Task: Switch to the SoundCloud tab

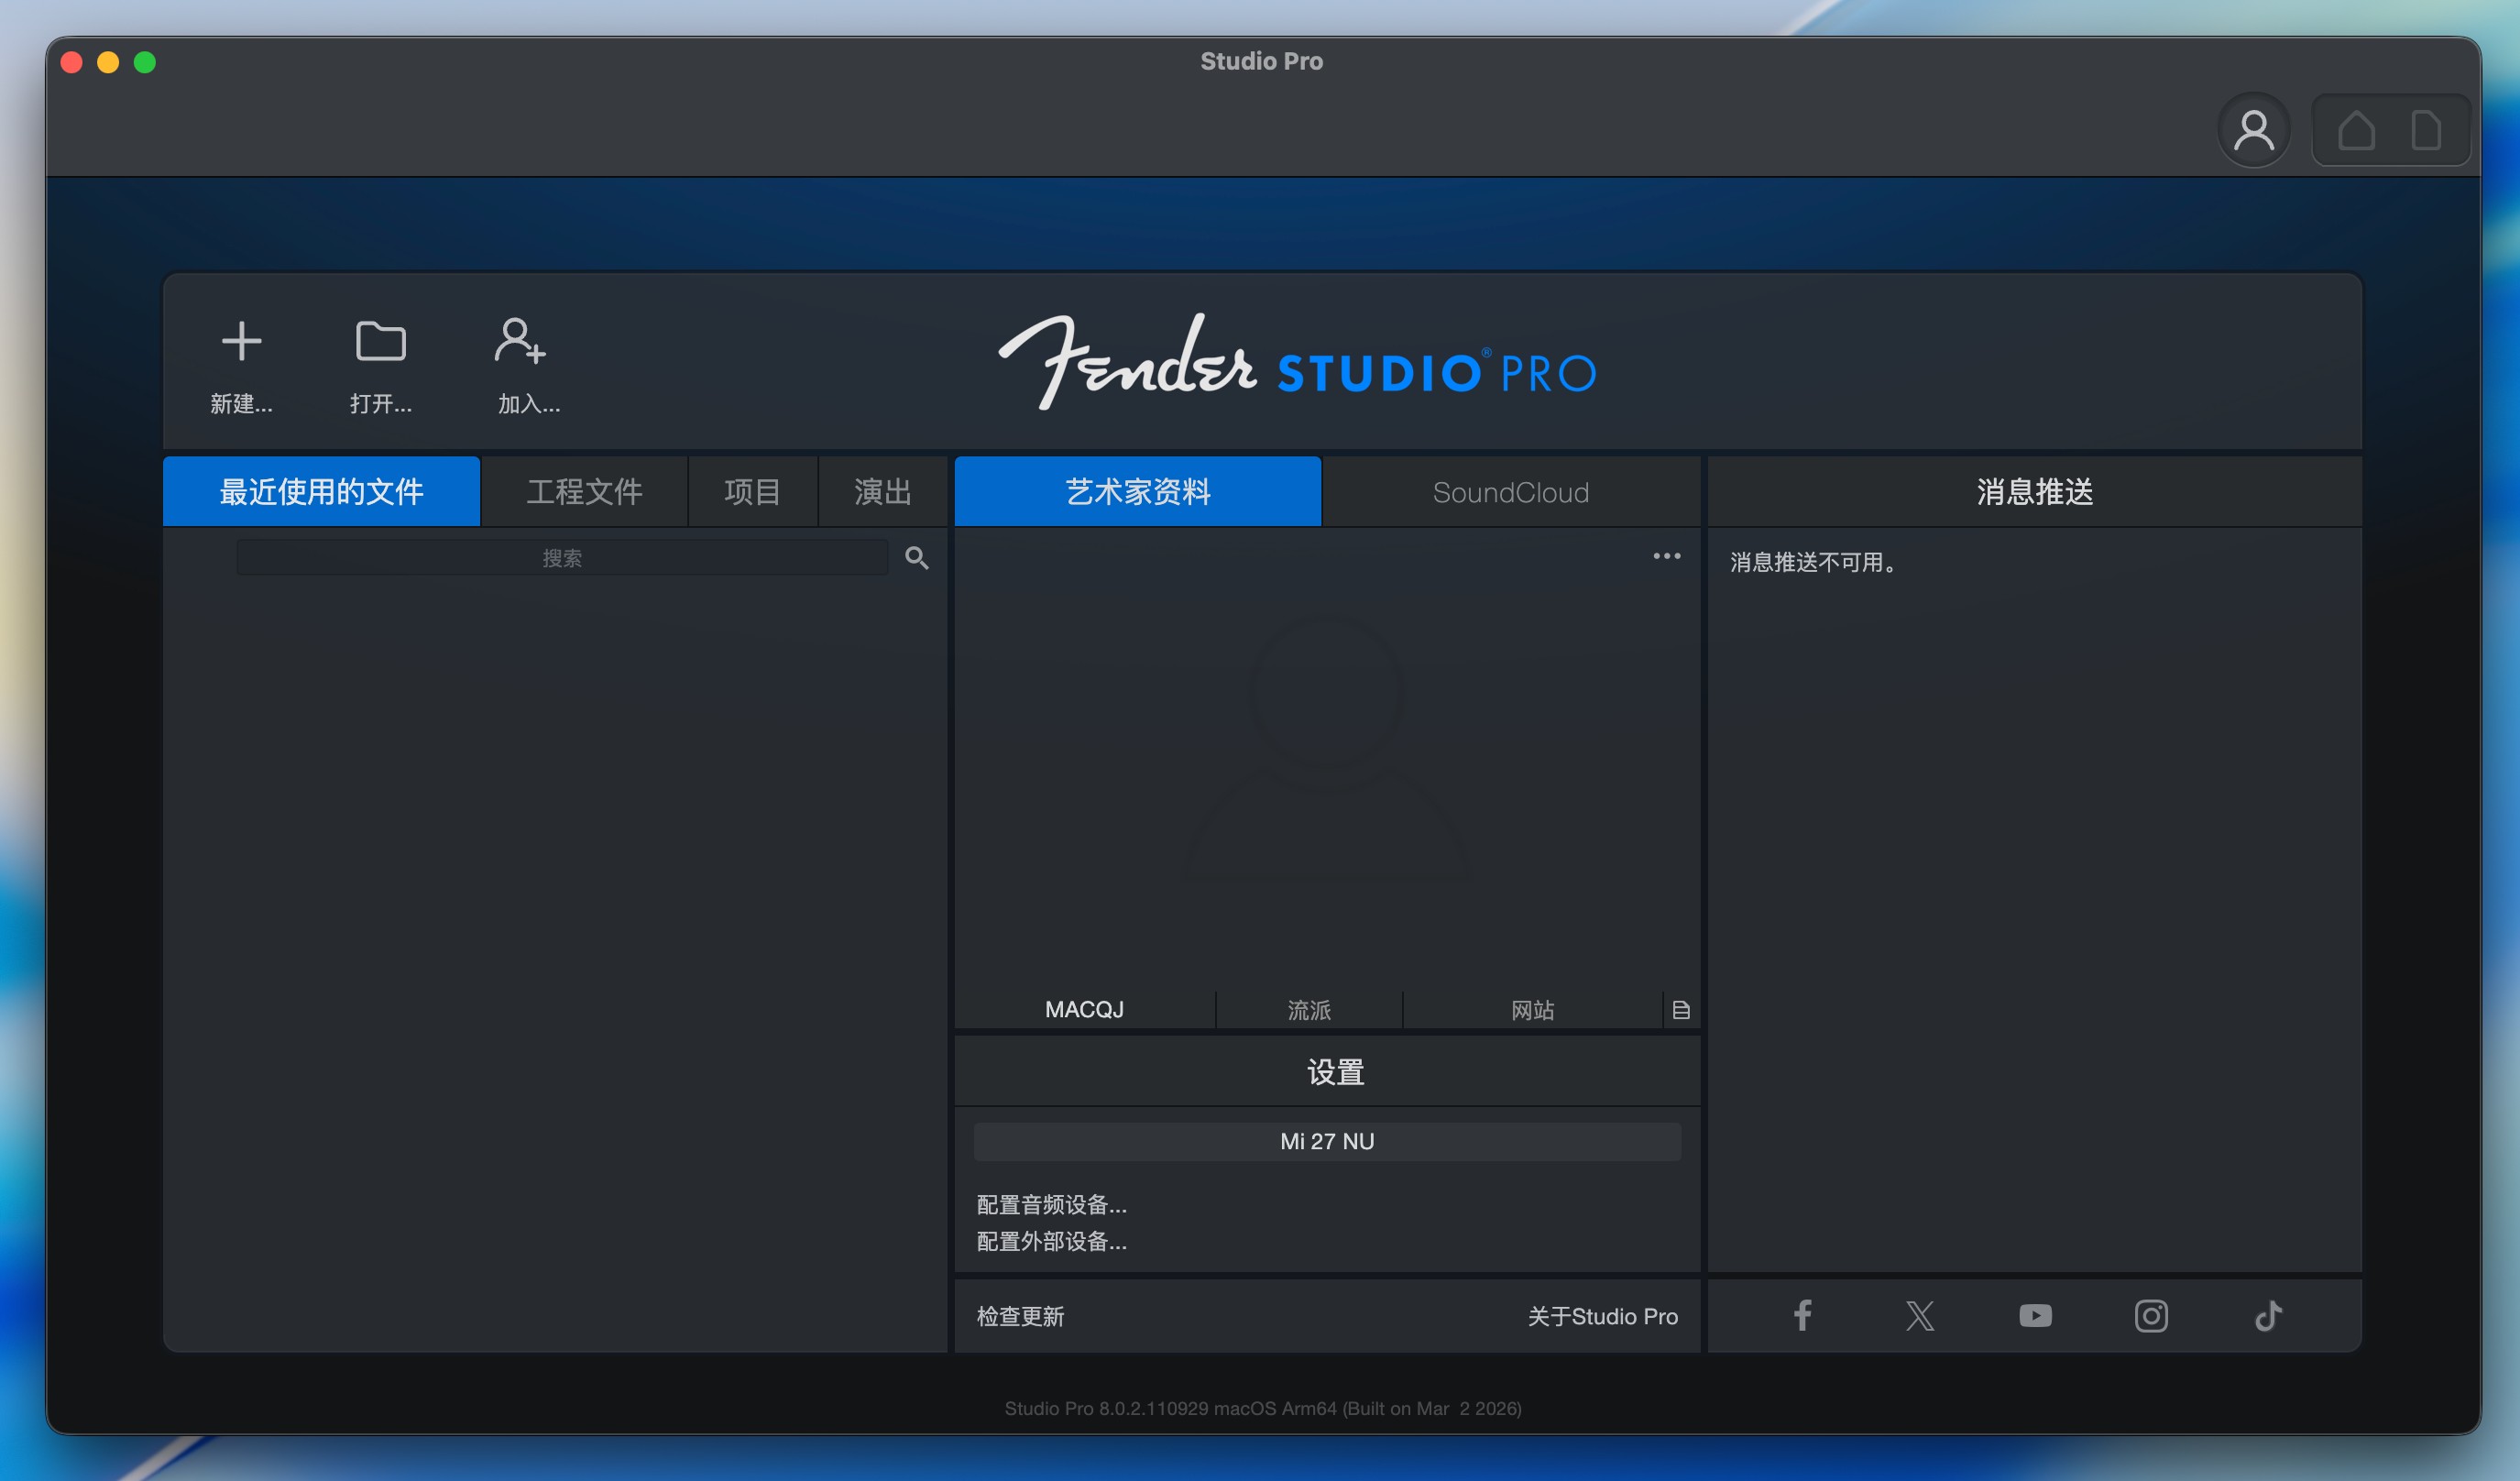Action: tap(1510, 492)
